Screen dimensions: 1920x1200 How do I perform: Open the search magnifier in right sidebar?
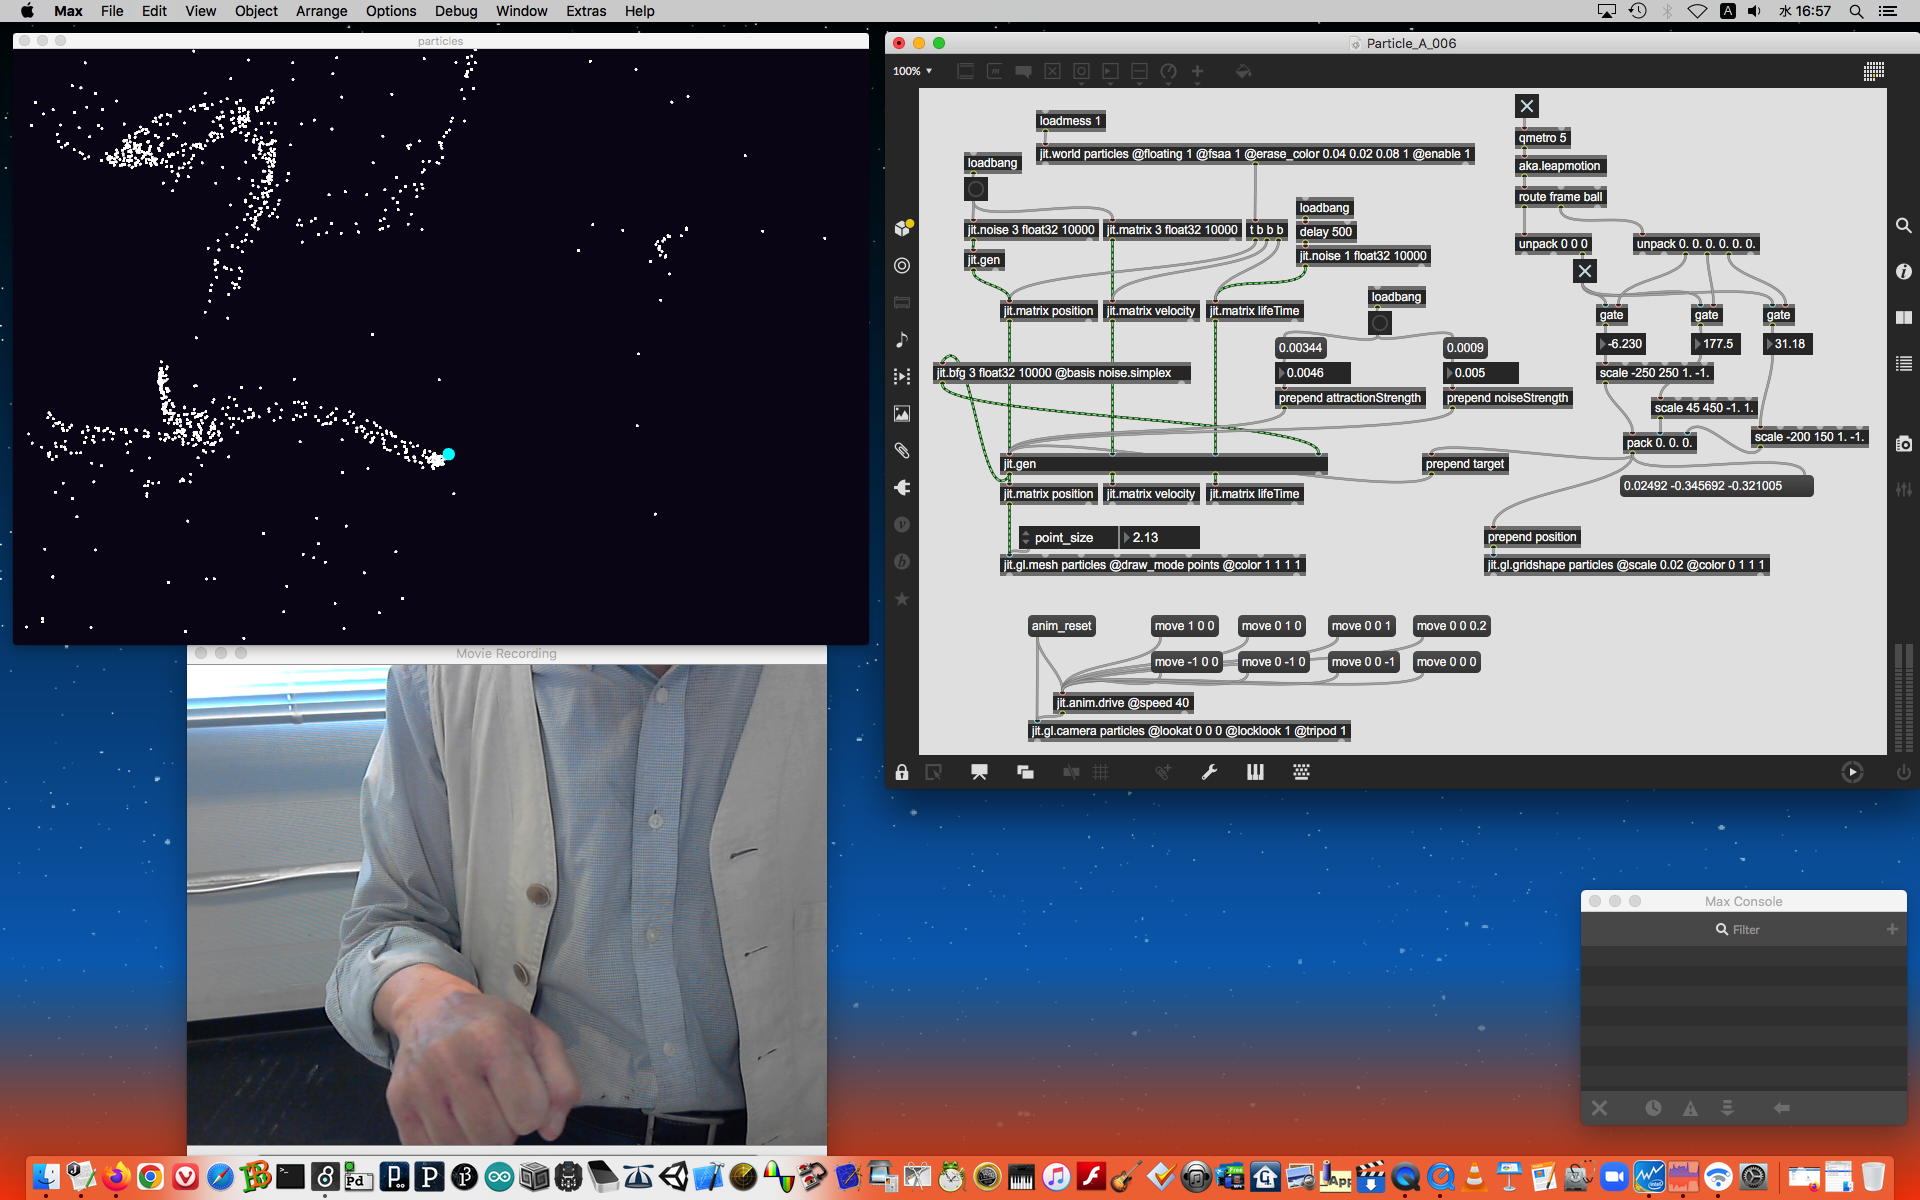[1903, 226]
